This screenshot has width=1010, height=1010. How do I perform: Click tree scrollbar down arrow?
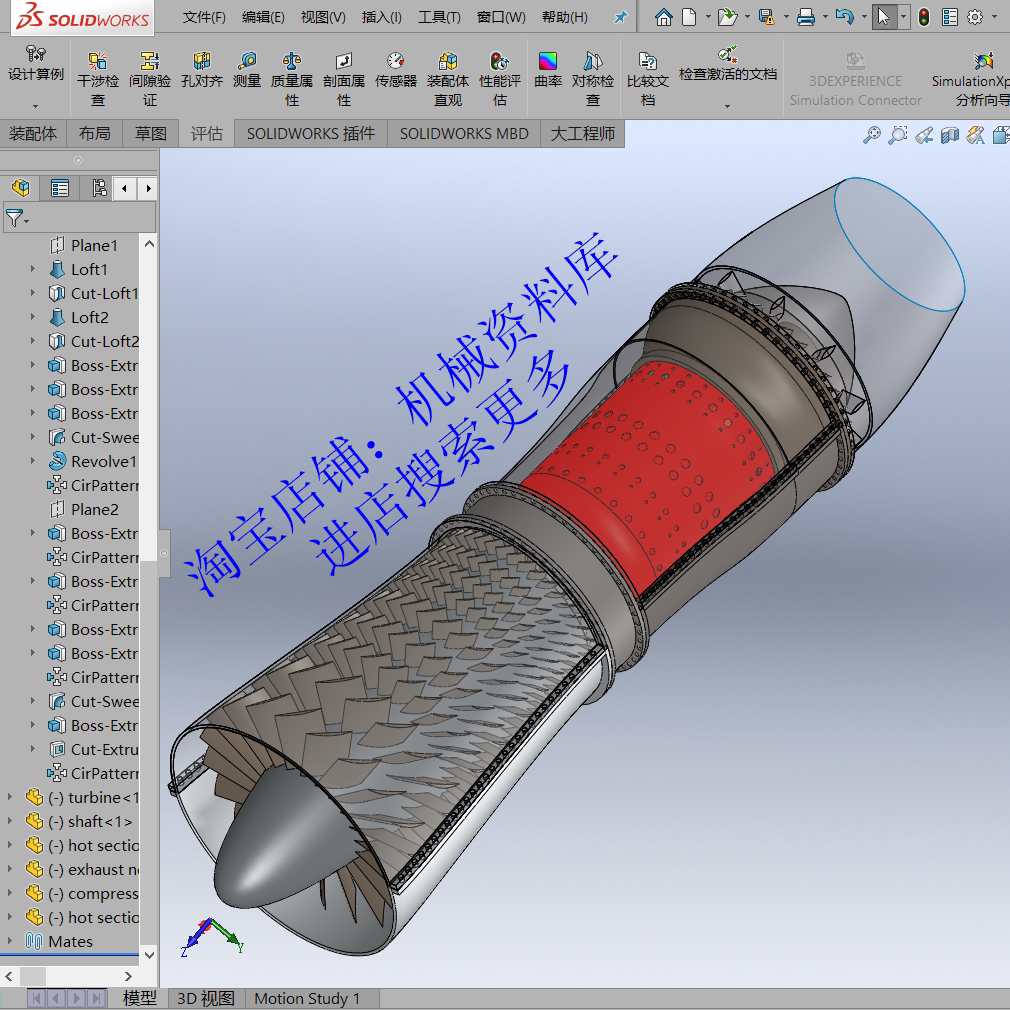(149, 955)
